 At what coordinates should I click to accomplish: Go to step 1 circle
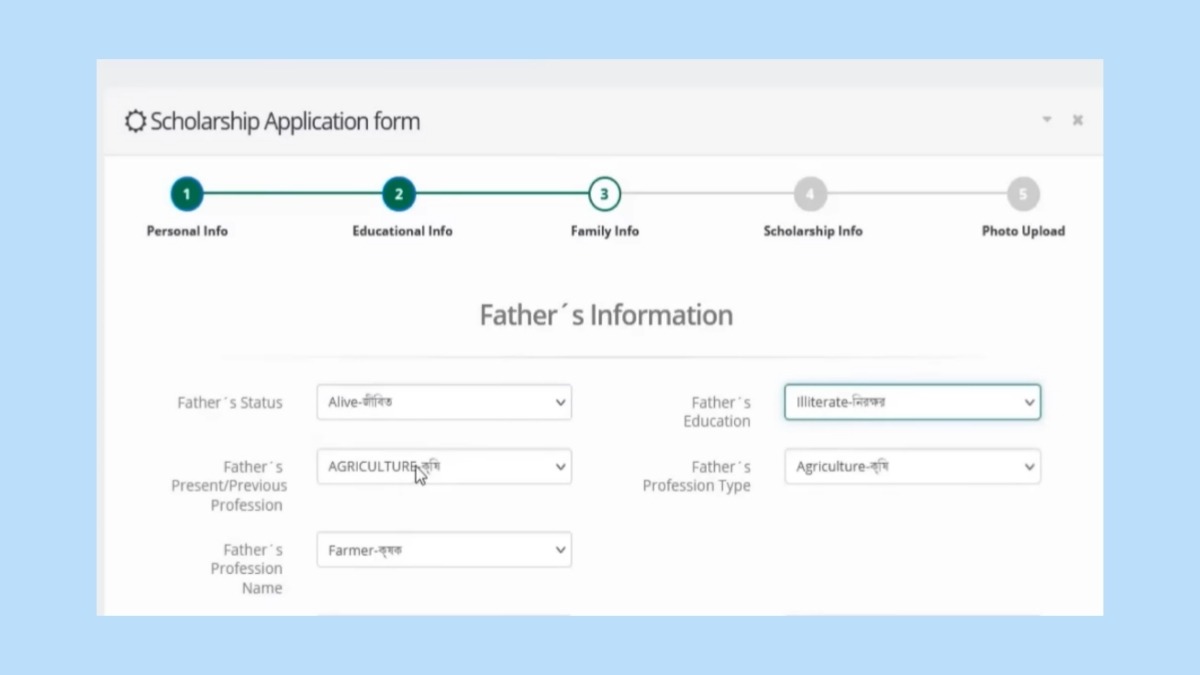coord(187,194)
